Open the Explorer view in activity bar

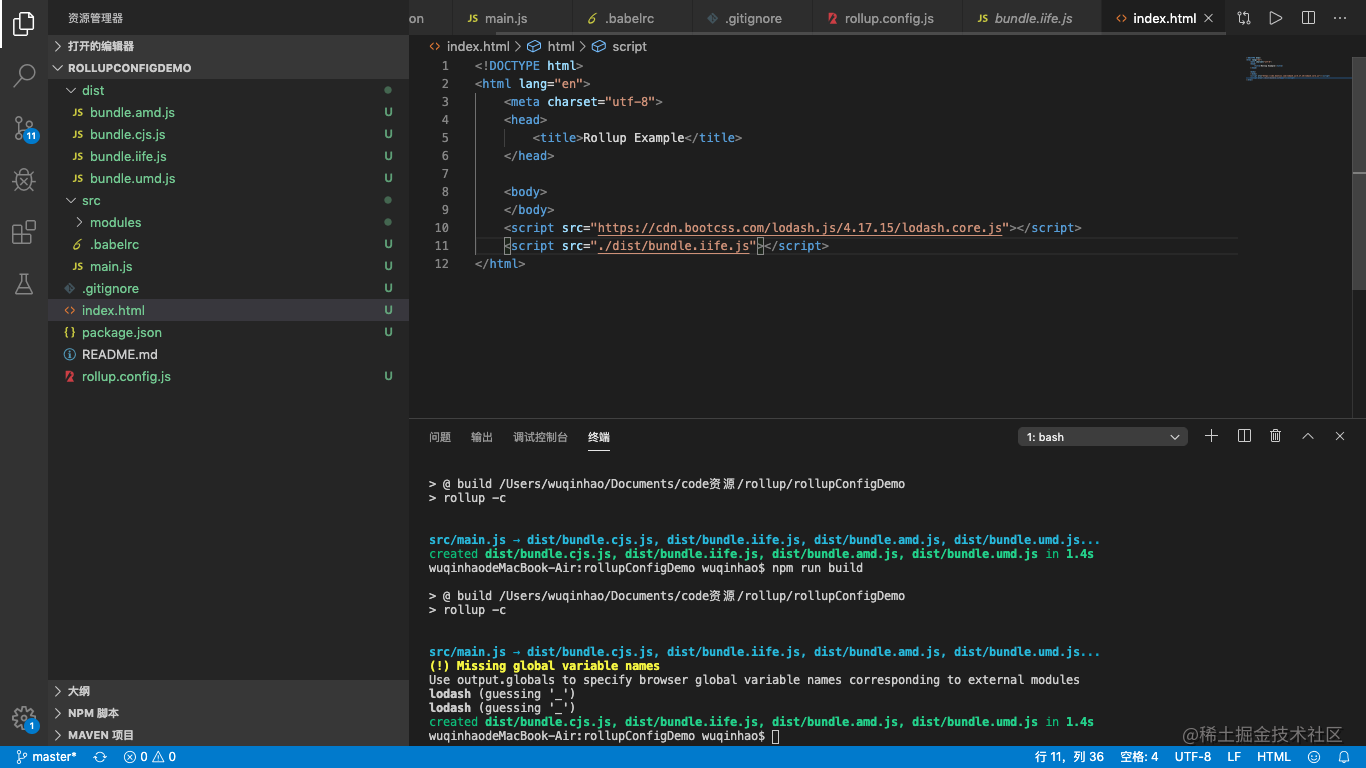point(24,24)
